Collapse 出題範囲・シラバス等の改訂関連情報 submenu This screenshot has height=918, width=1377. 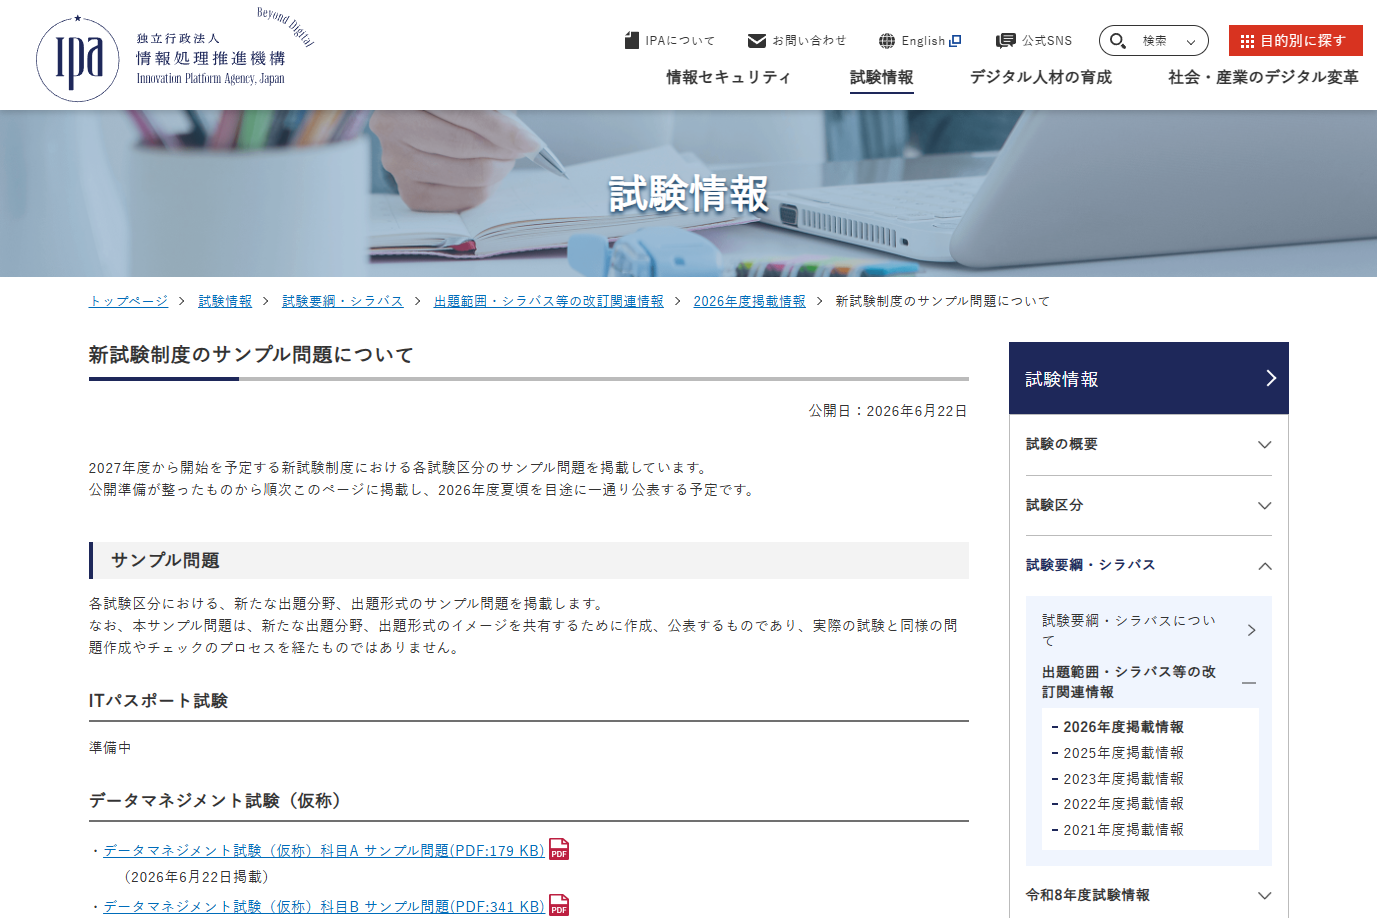point(1249,682)
